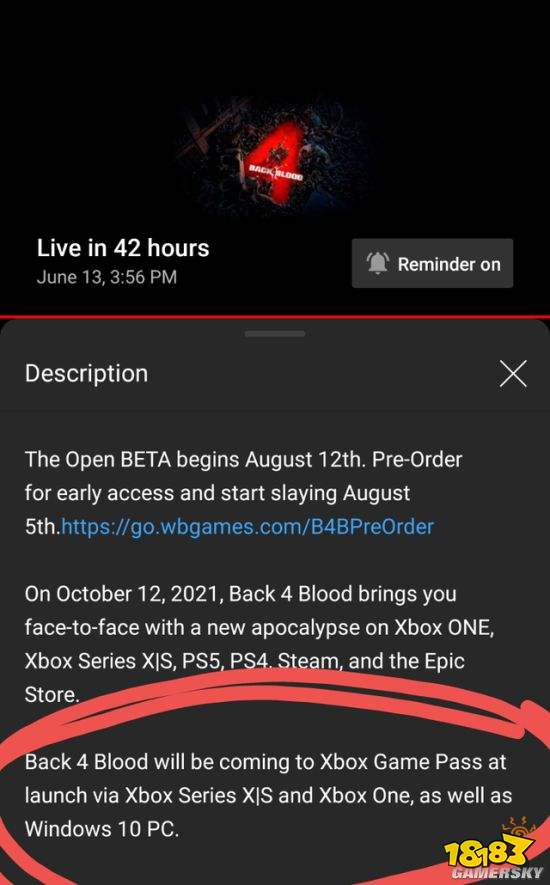Click the bell icon beside Reminder on
The width and height of the screenshot is (550, 885).
377,264
